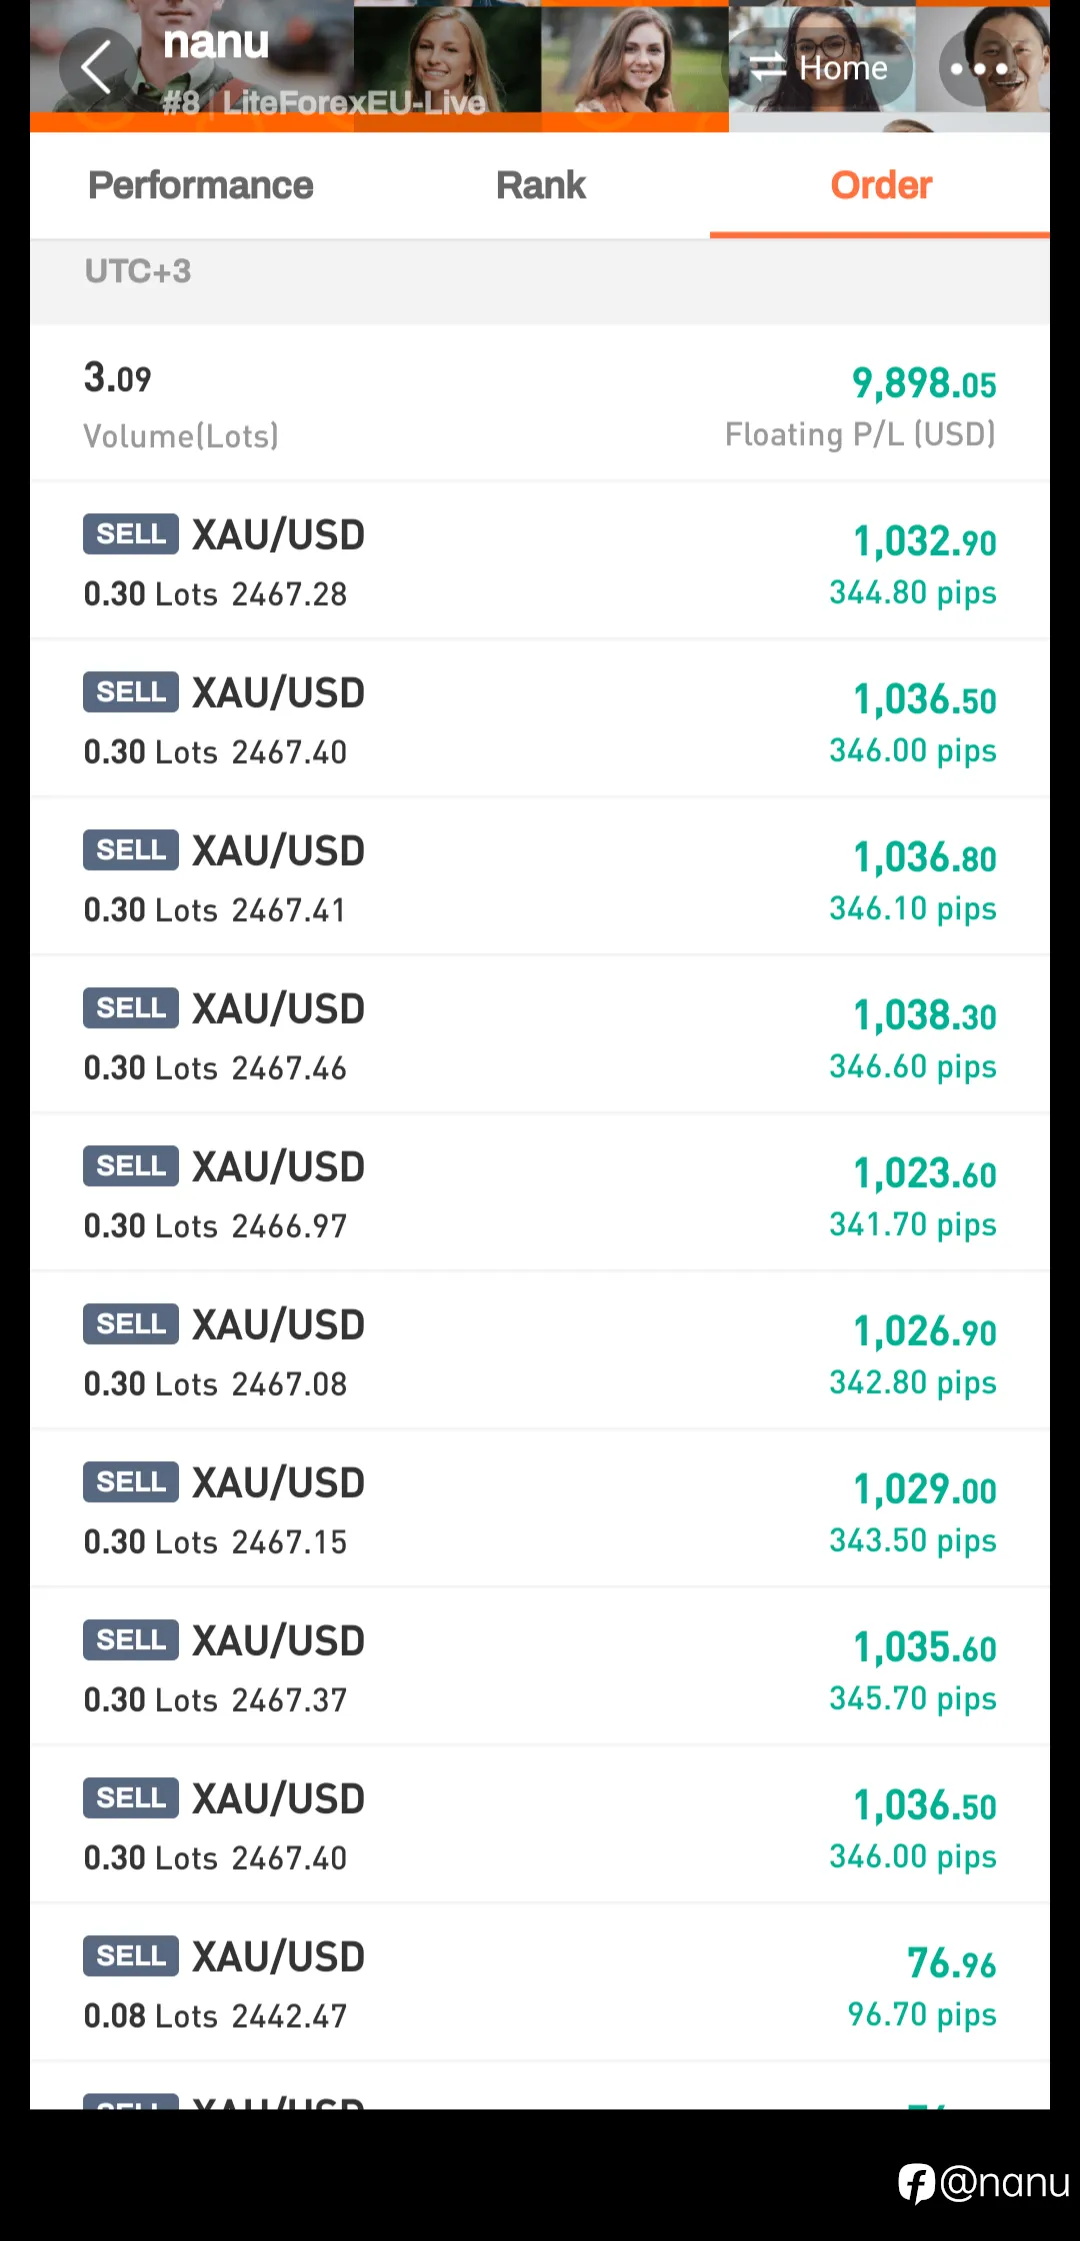
Task: Tap the 1,038.30 profit amount
Action: point(924,1015)
